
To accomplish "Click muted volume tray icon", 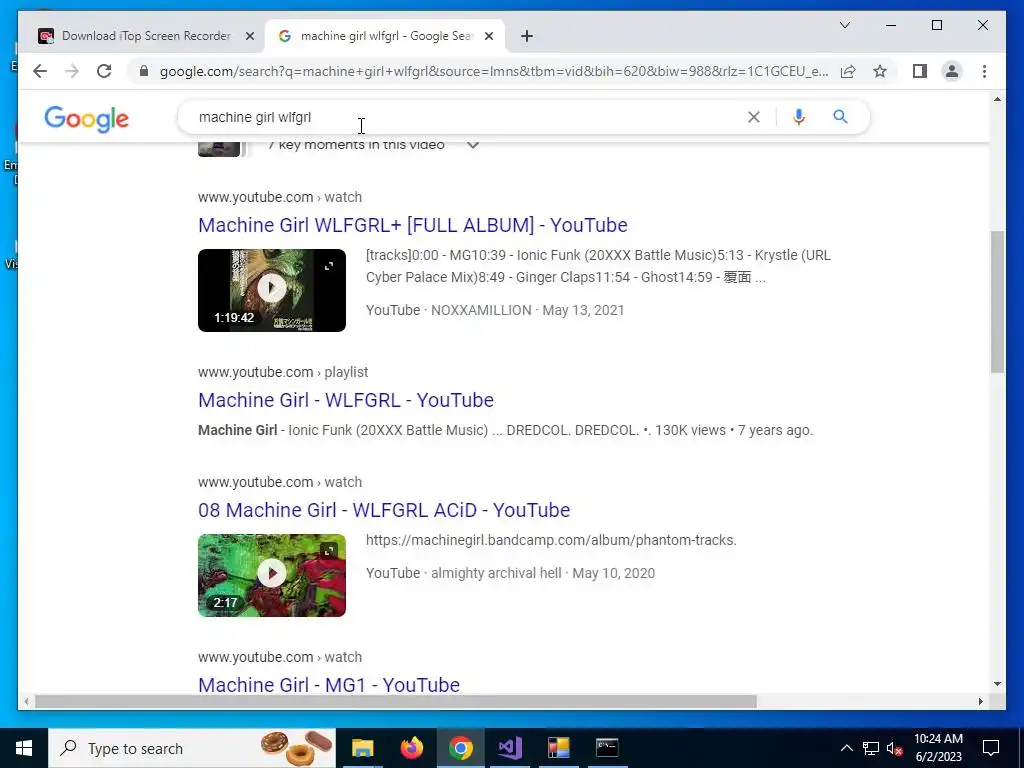I will point(894,748).
